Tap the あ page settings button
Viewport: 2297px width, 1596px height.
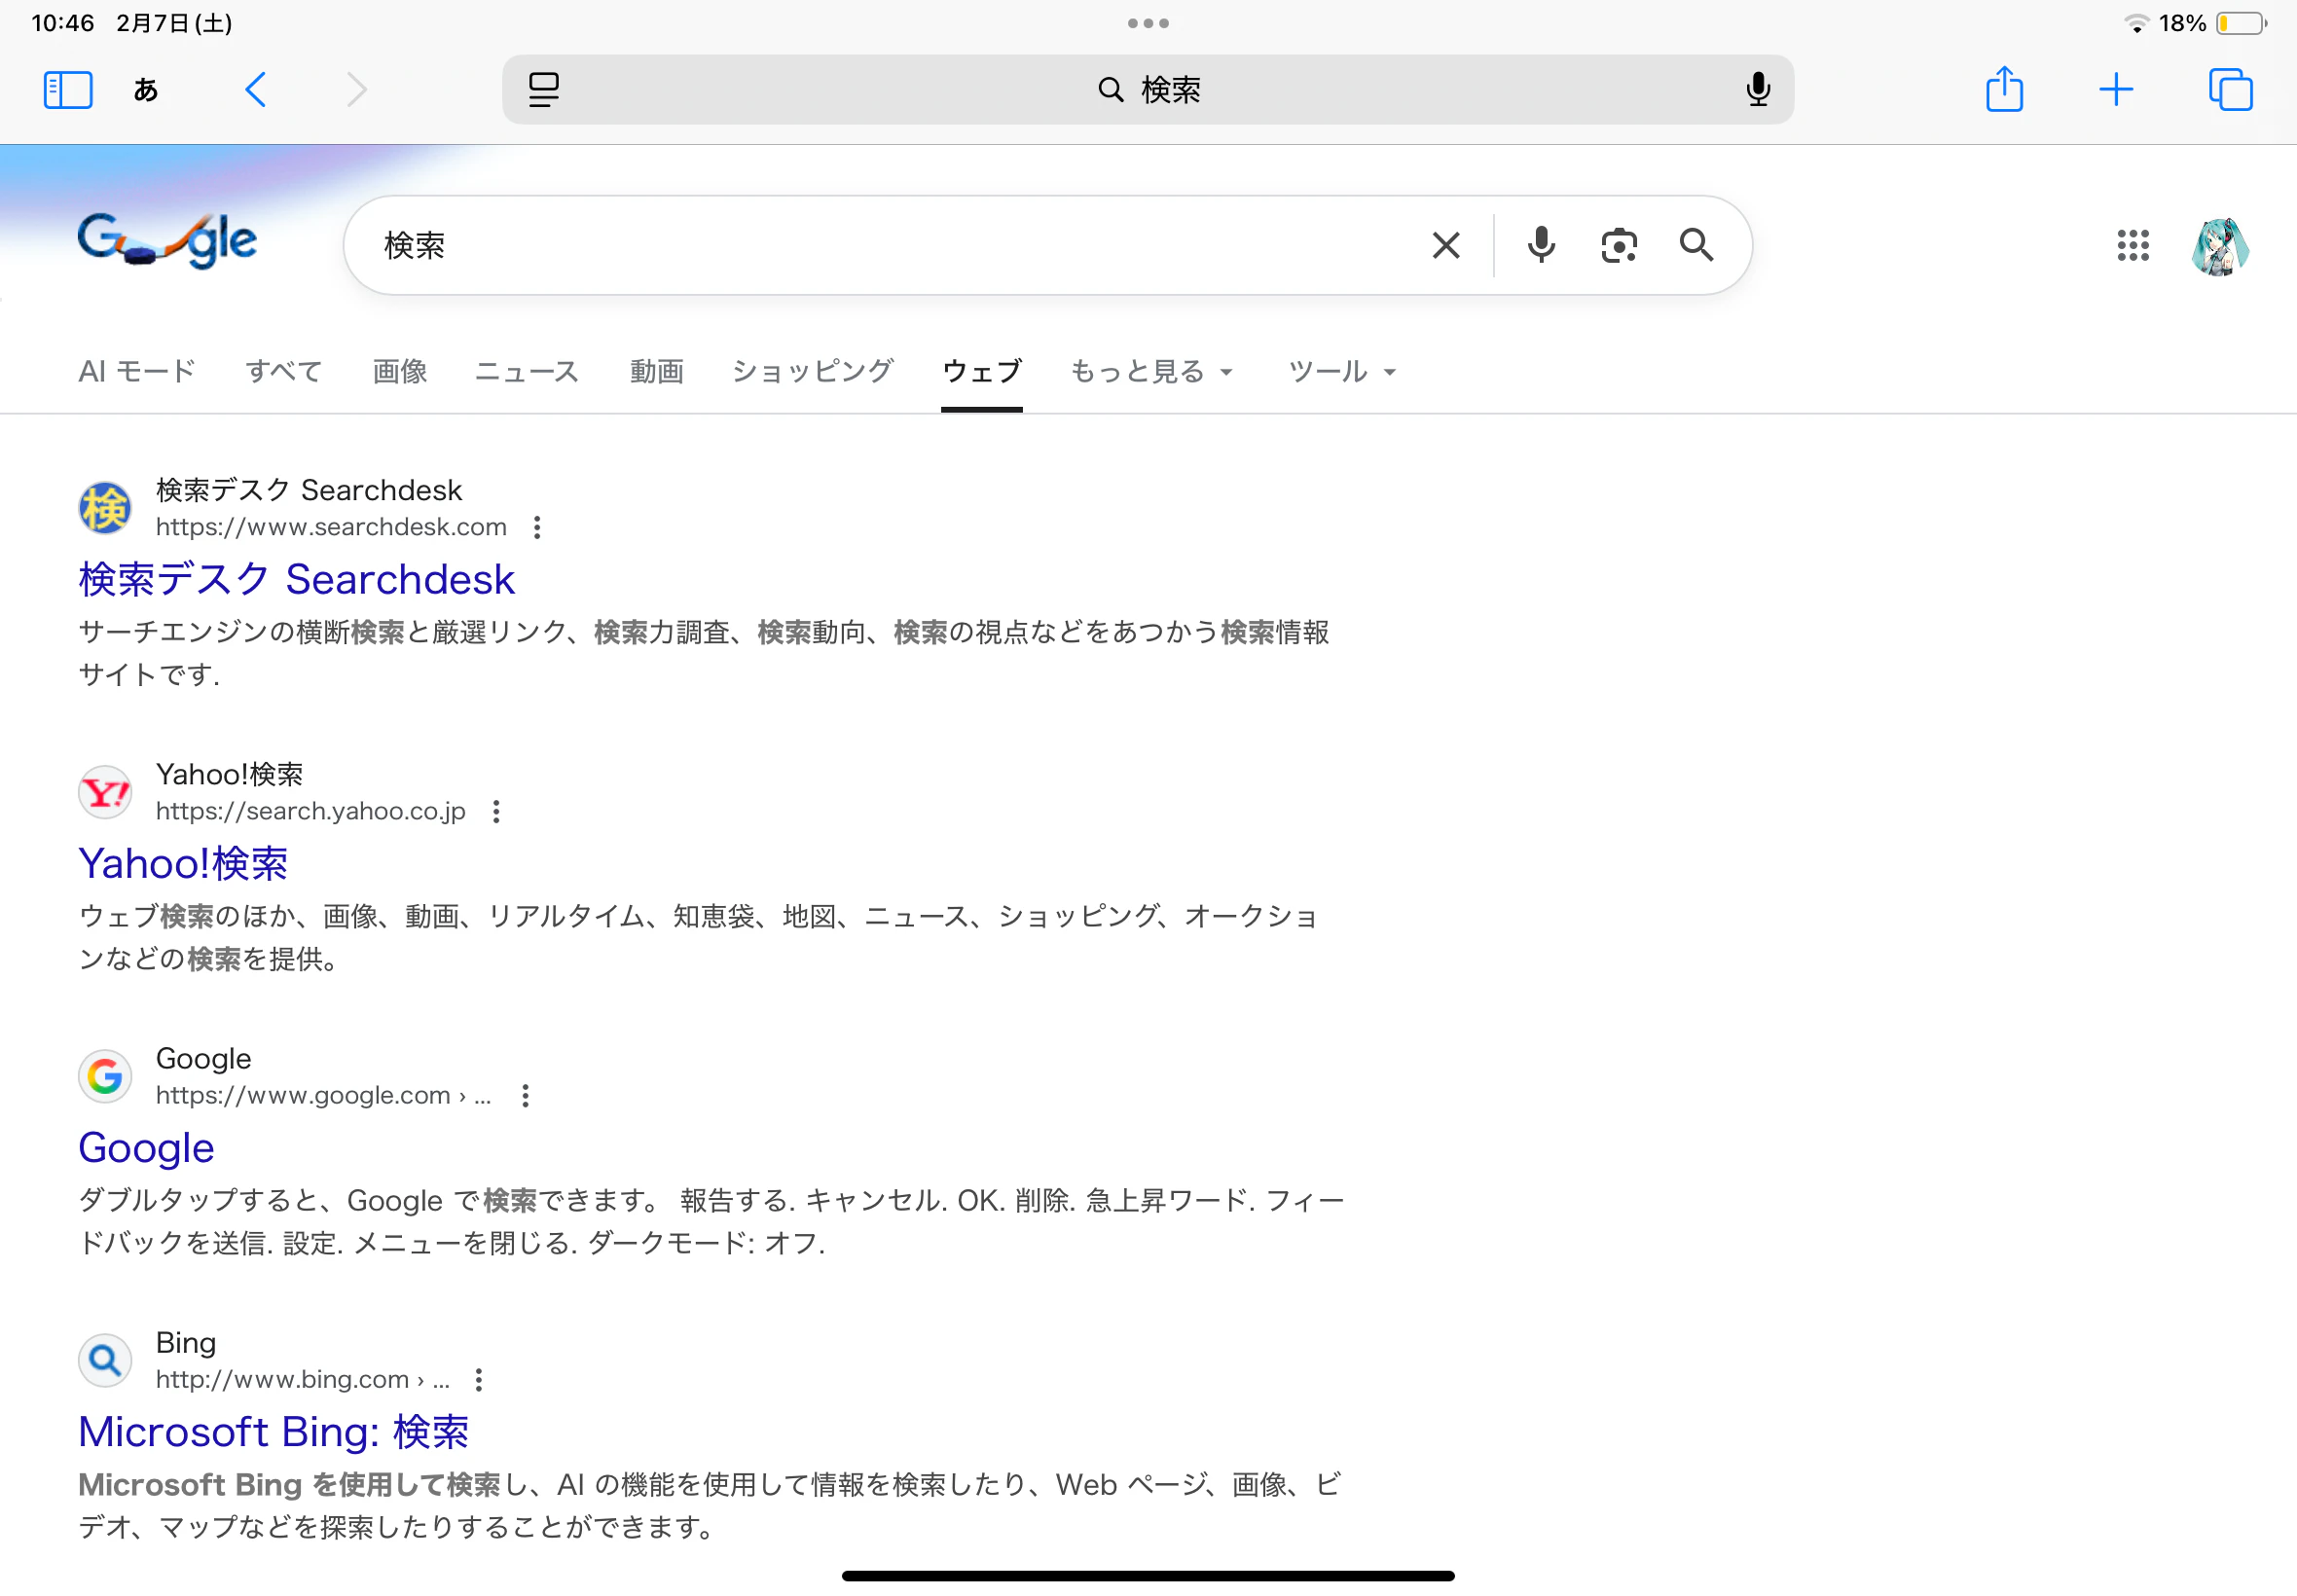click(146, 90)
